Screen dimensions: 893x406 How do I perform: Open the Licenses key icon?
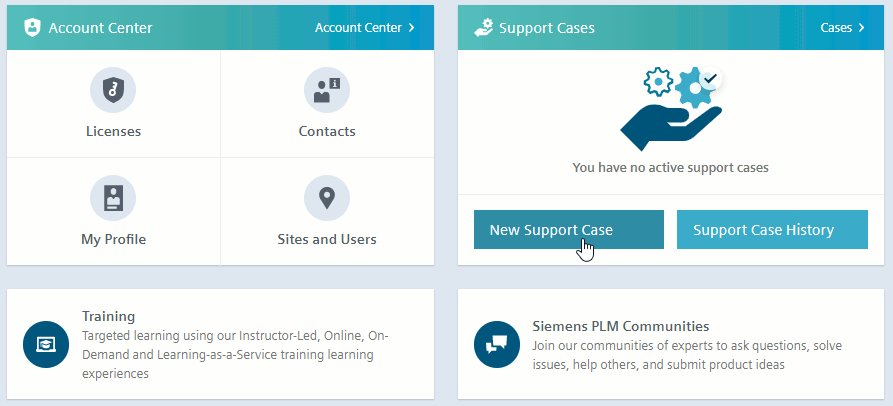point(113,91)
